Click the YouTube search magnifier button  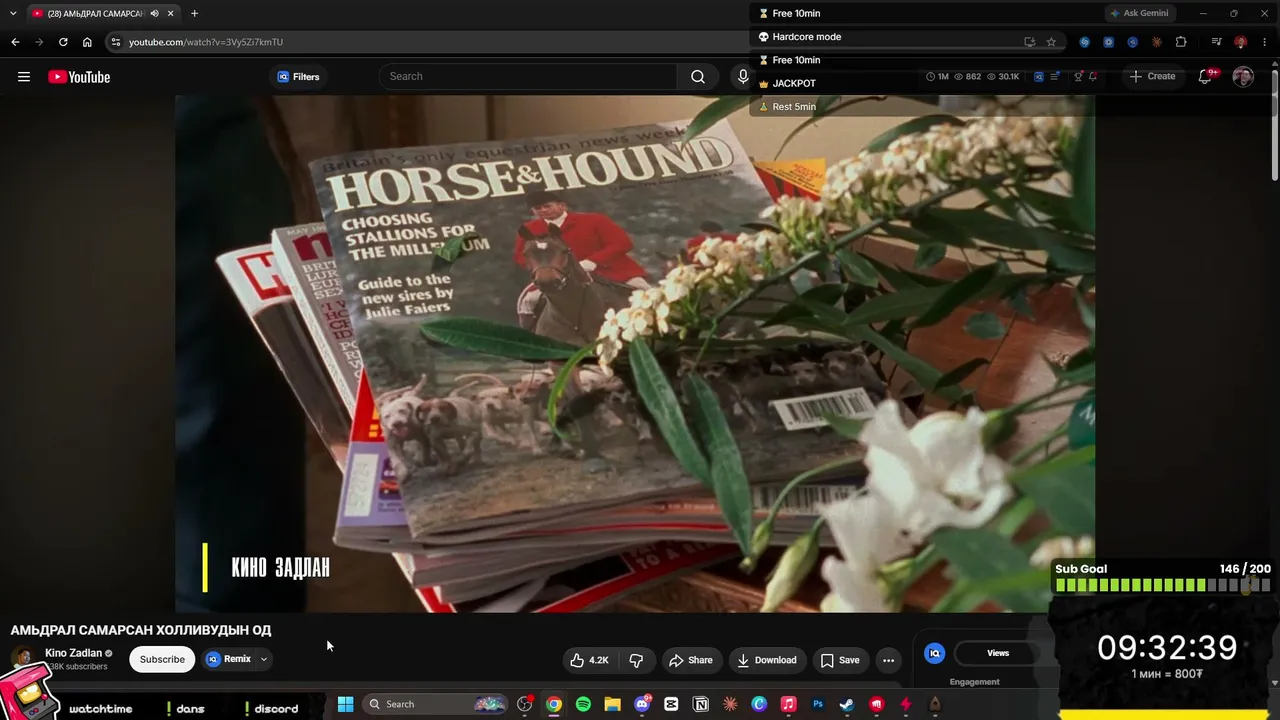coord(698,77)
